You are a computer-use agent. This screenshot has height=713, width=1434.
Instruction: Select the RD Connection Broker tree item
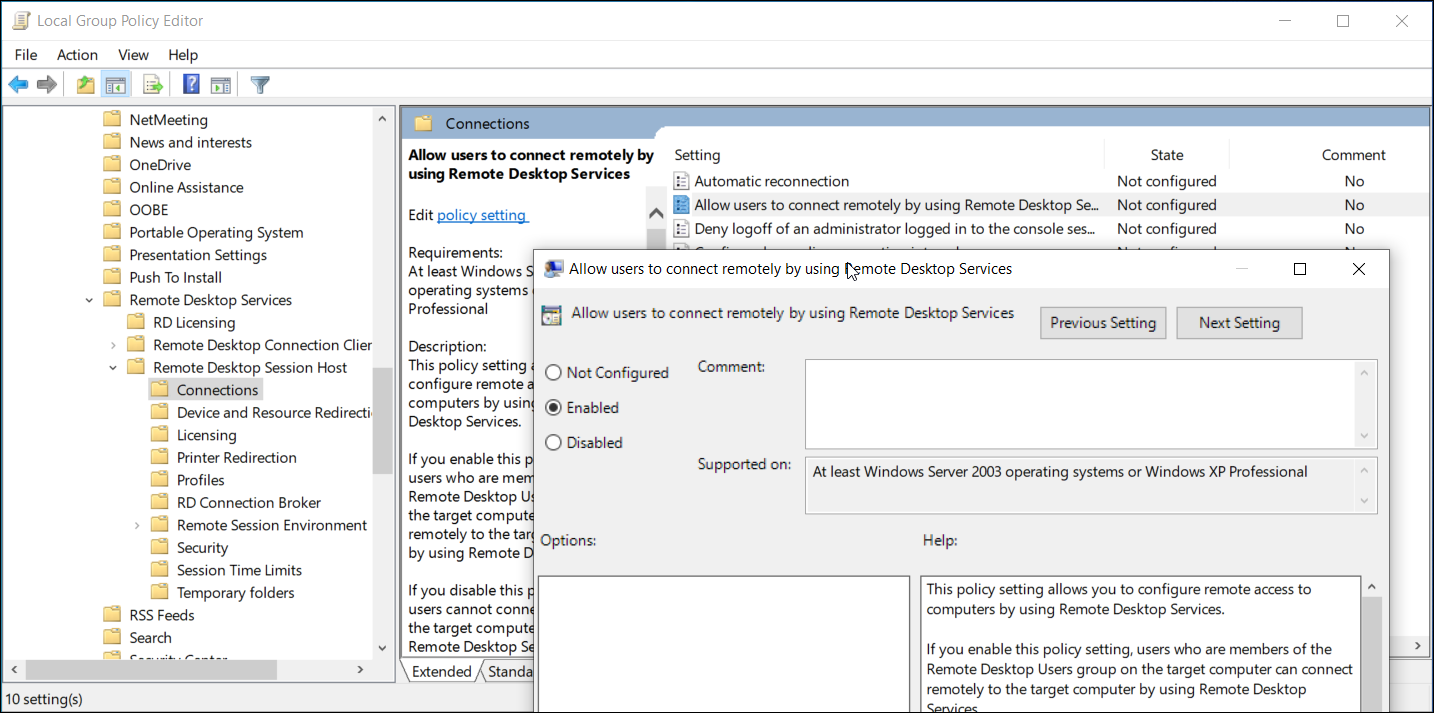[248, 502]
